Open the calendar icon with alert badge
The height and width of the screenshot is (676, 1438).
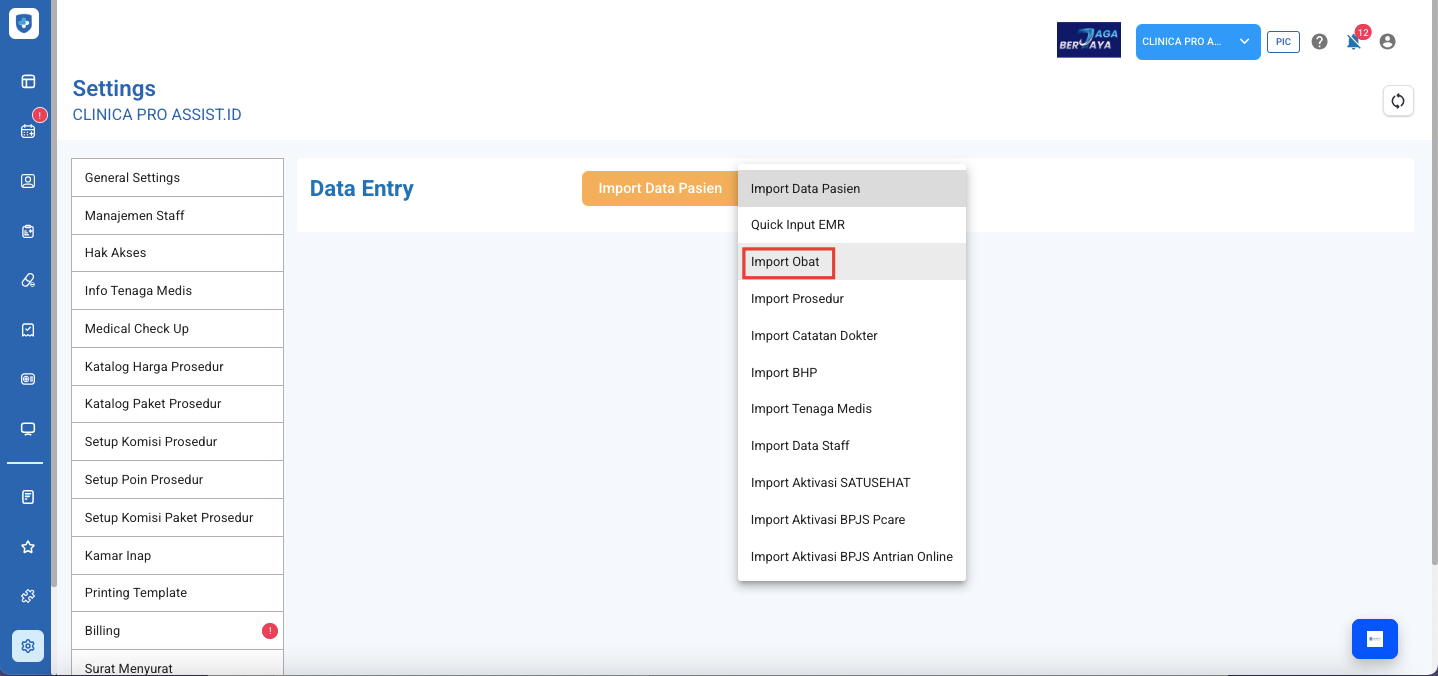point(28,130)
